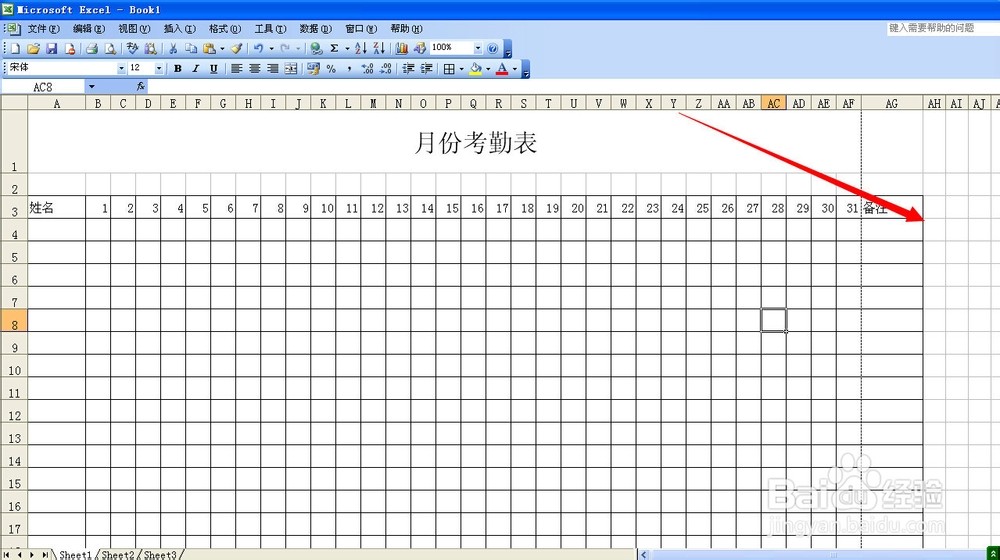The width and height of the screenshot is (1000, 560).
Task: Open a file with the Open folder icon
Action: [x=33, y=48]
